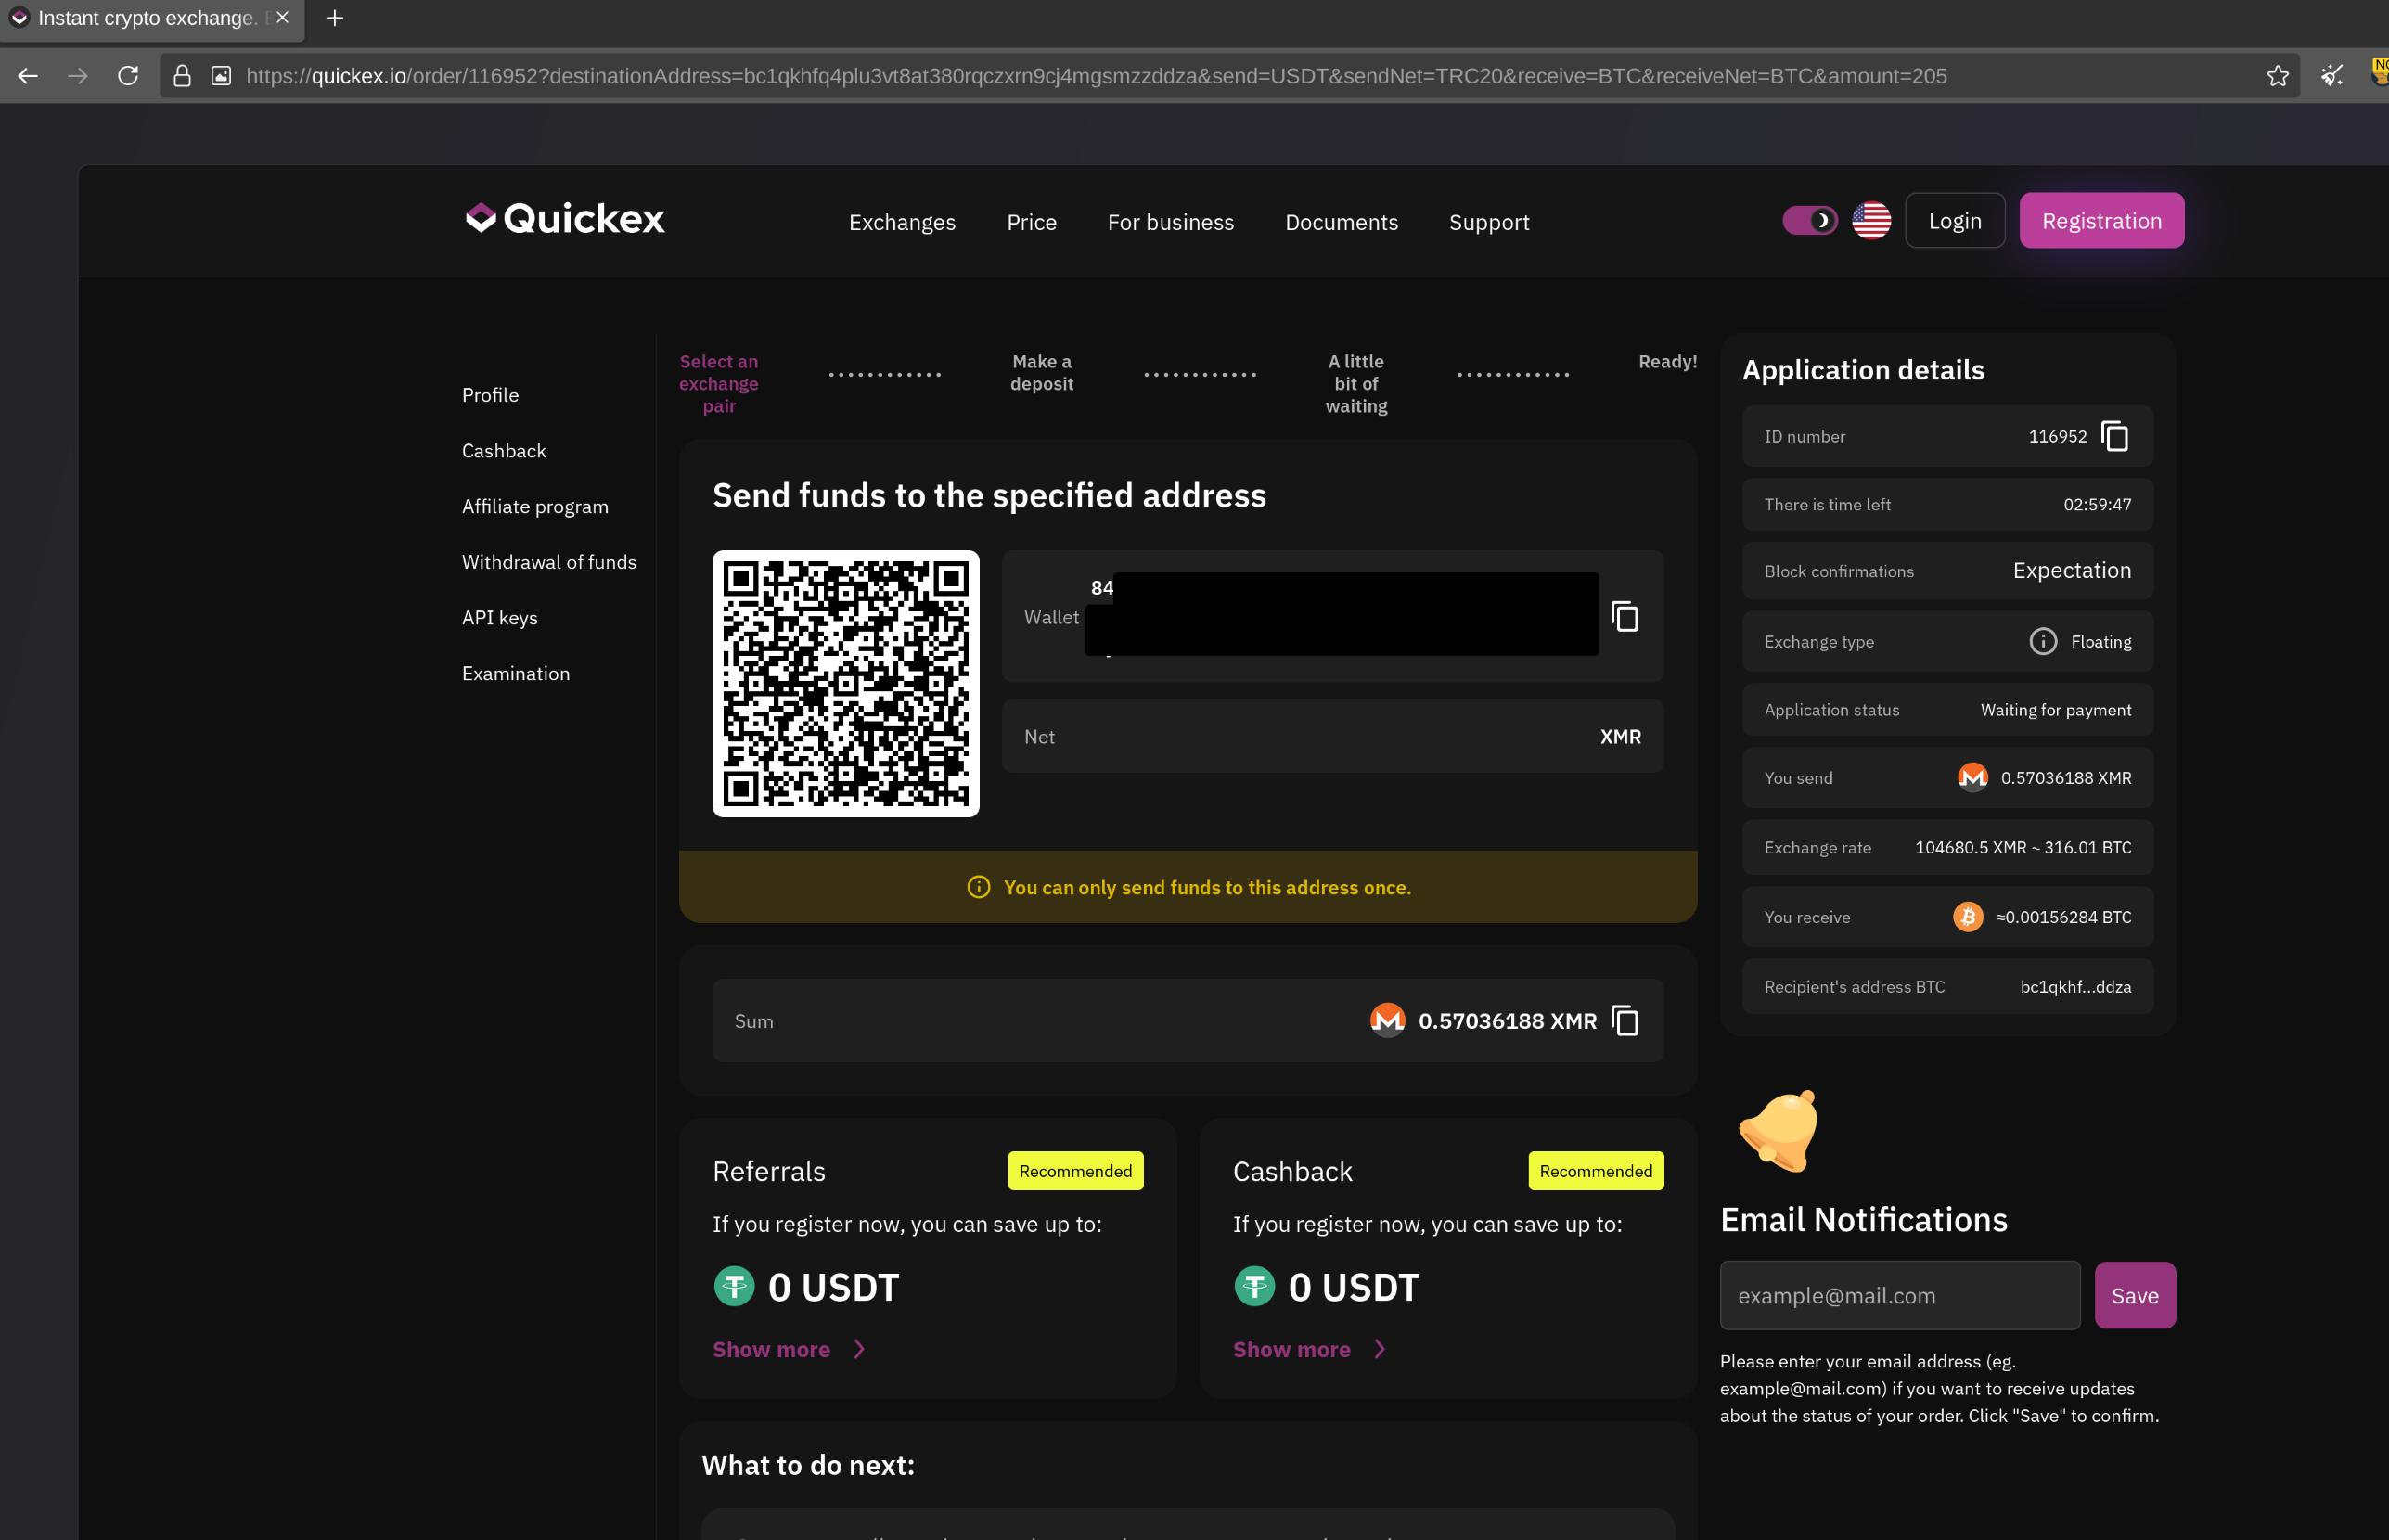Viewport: 2389px width, 1540px height.
Task: Click the Quickex logo
Action: (565, 219)
